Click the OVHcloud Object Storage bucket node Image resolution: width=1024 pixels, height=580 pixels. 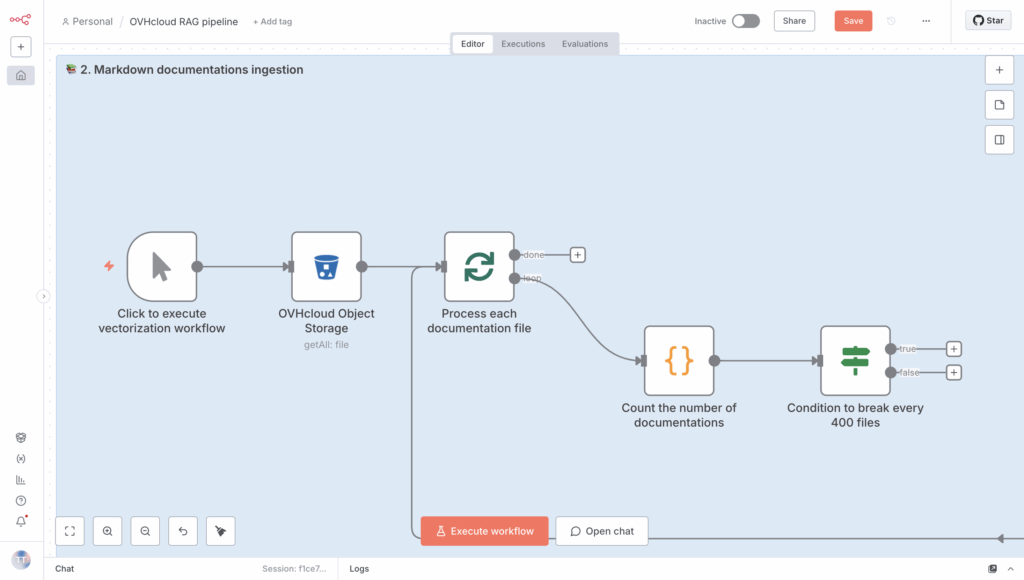326,267
